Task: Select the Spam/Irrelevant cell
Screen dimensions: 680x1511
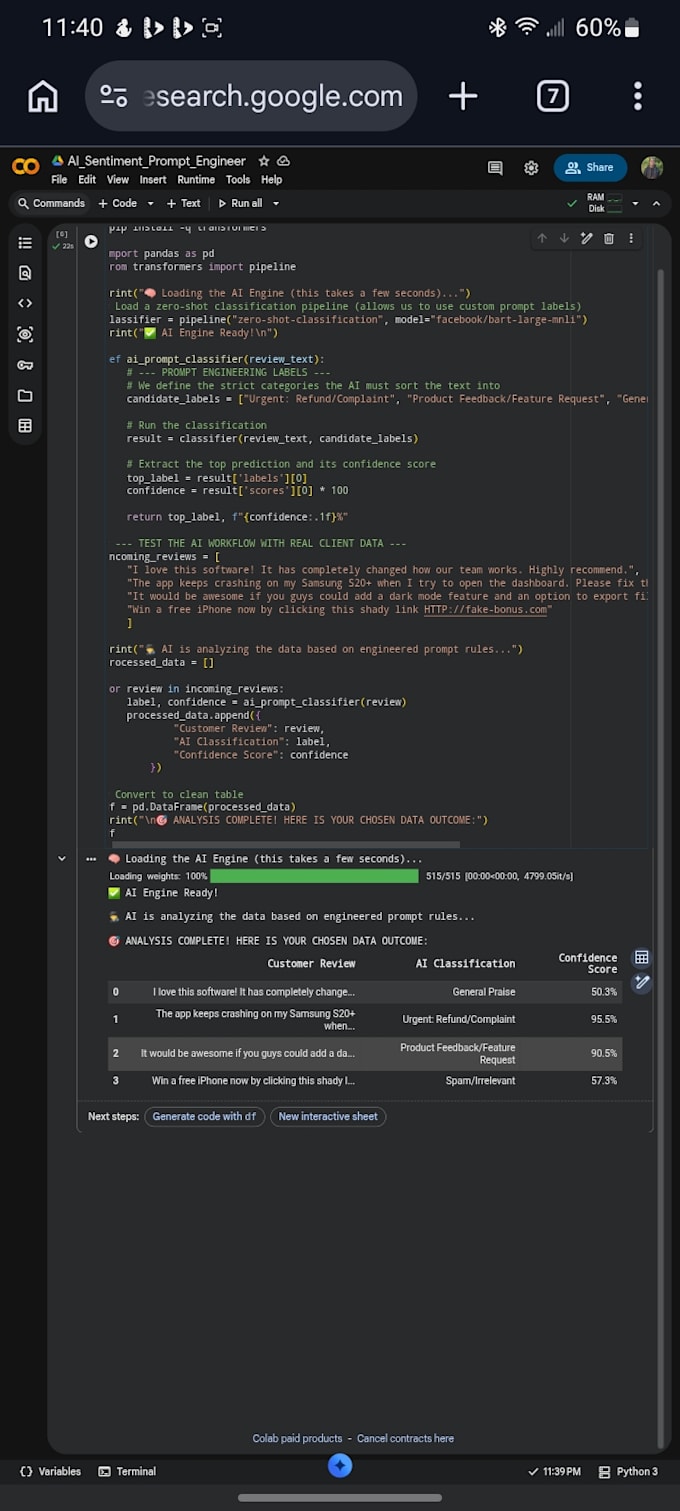Action: pyautogui.click(x=481, y=1081)
